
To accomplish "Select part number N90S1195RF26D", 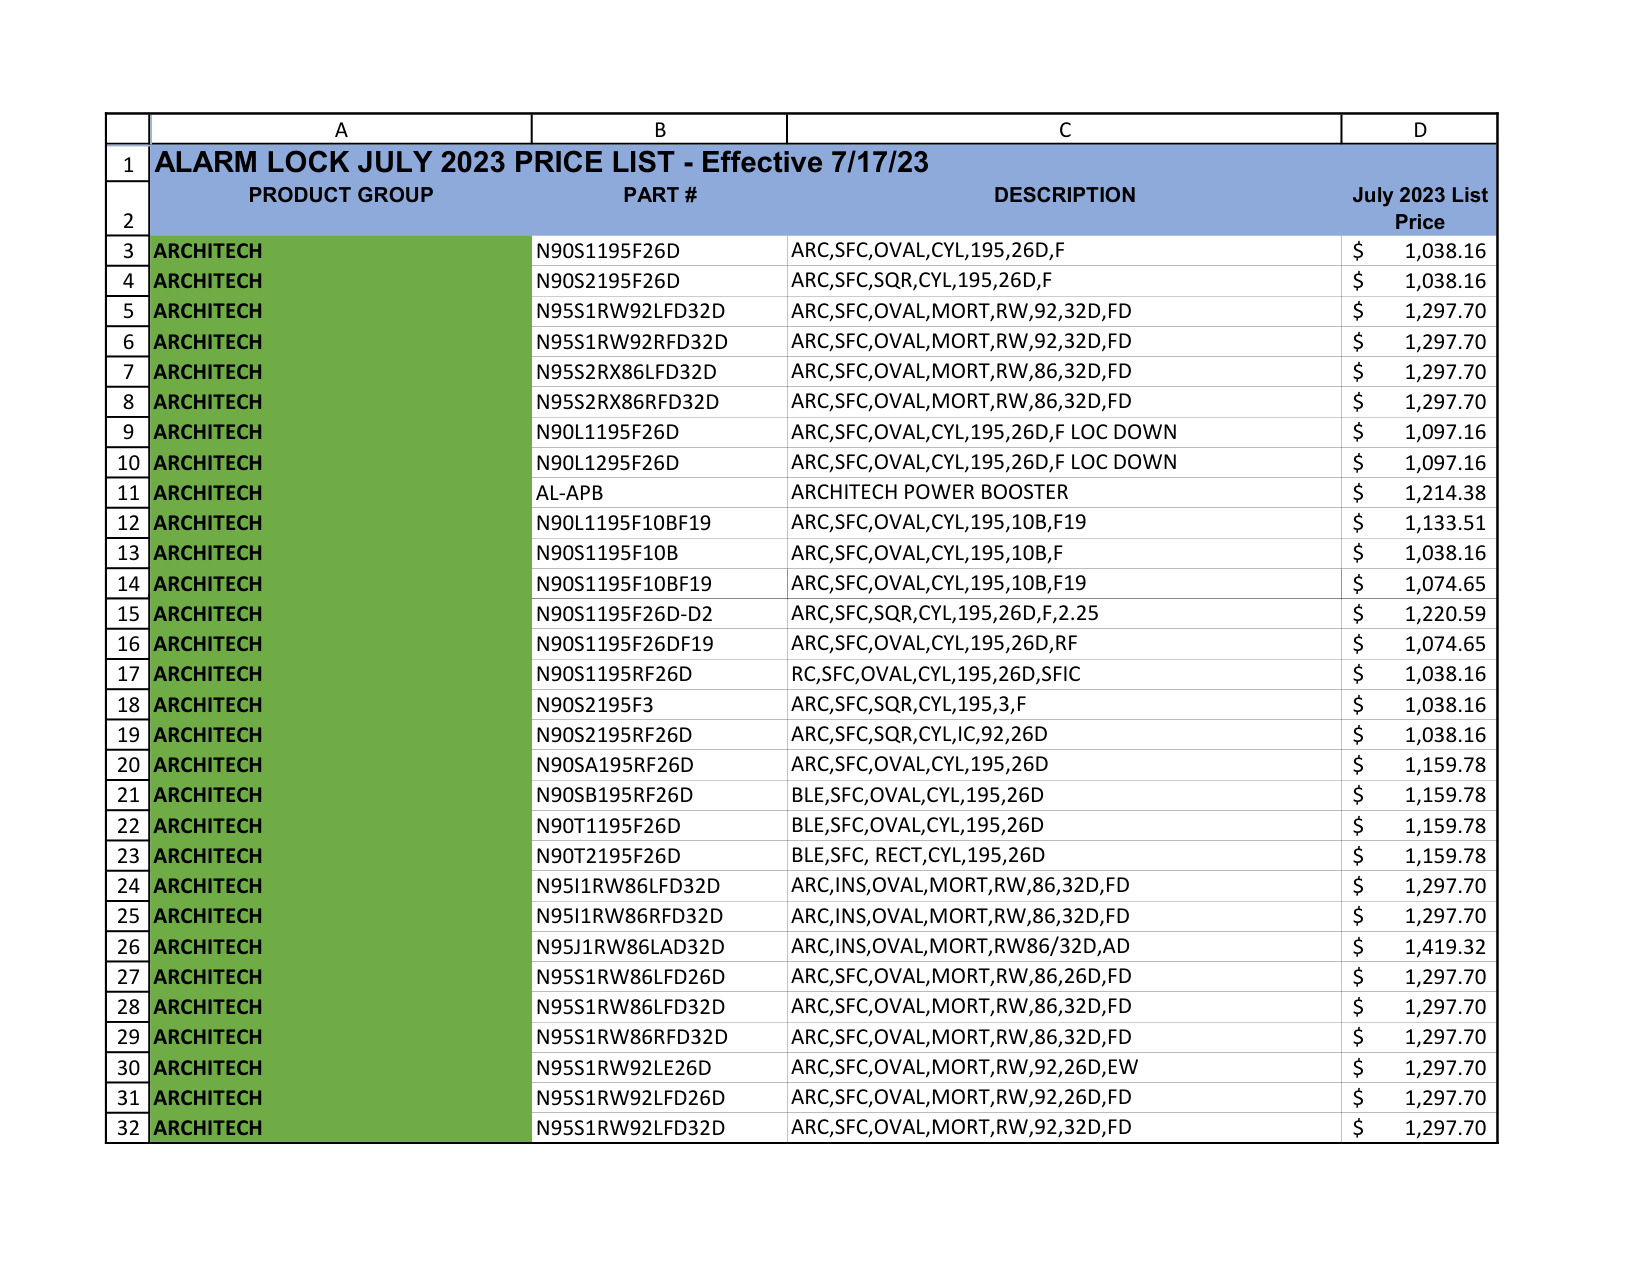I will click(x=659, y=674).
